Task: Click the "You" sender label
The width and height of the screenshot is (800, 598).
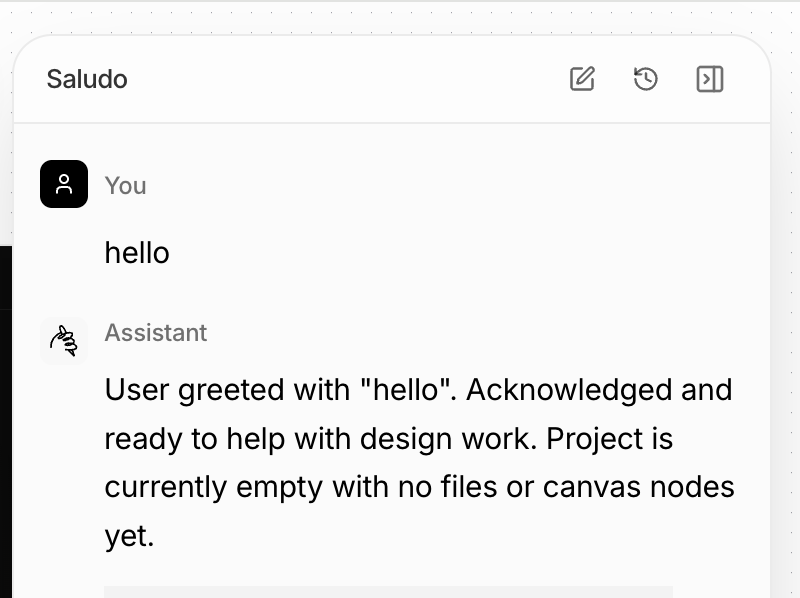Action: point(126,185)
